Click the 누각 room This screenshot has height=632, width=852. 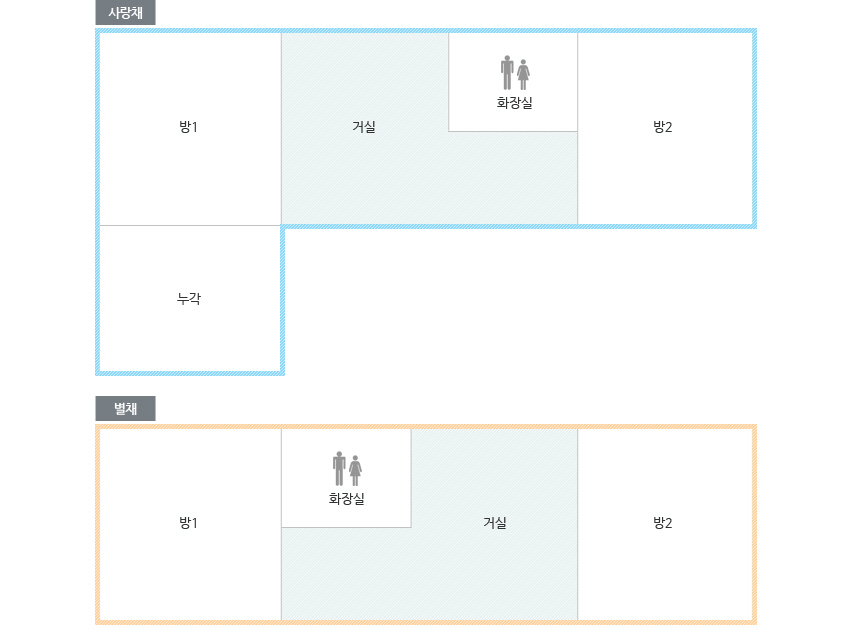190,299
